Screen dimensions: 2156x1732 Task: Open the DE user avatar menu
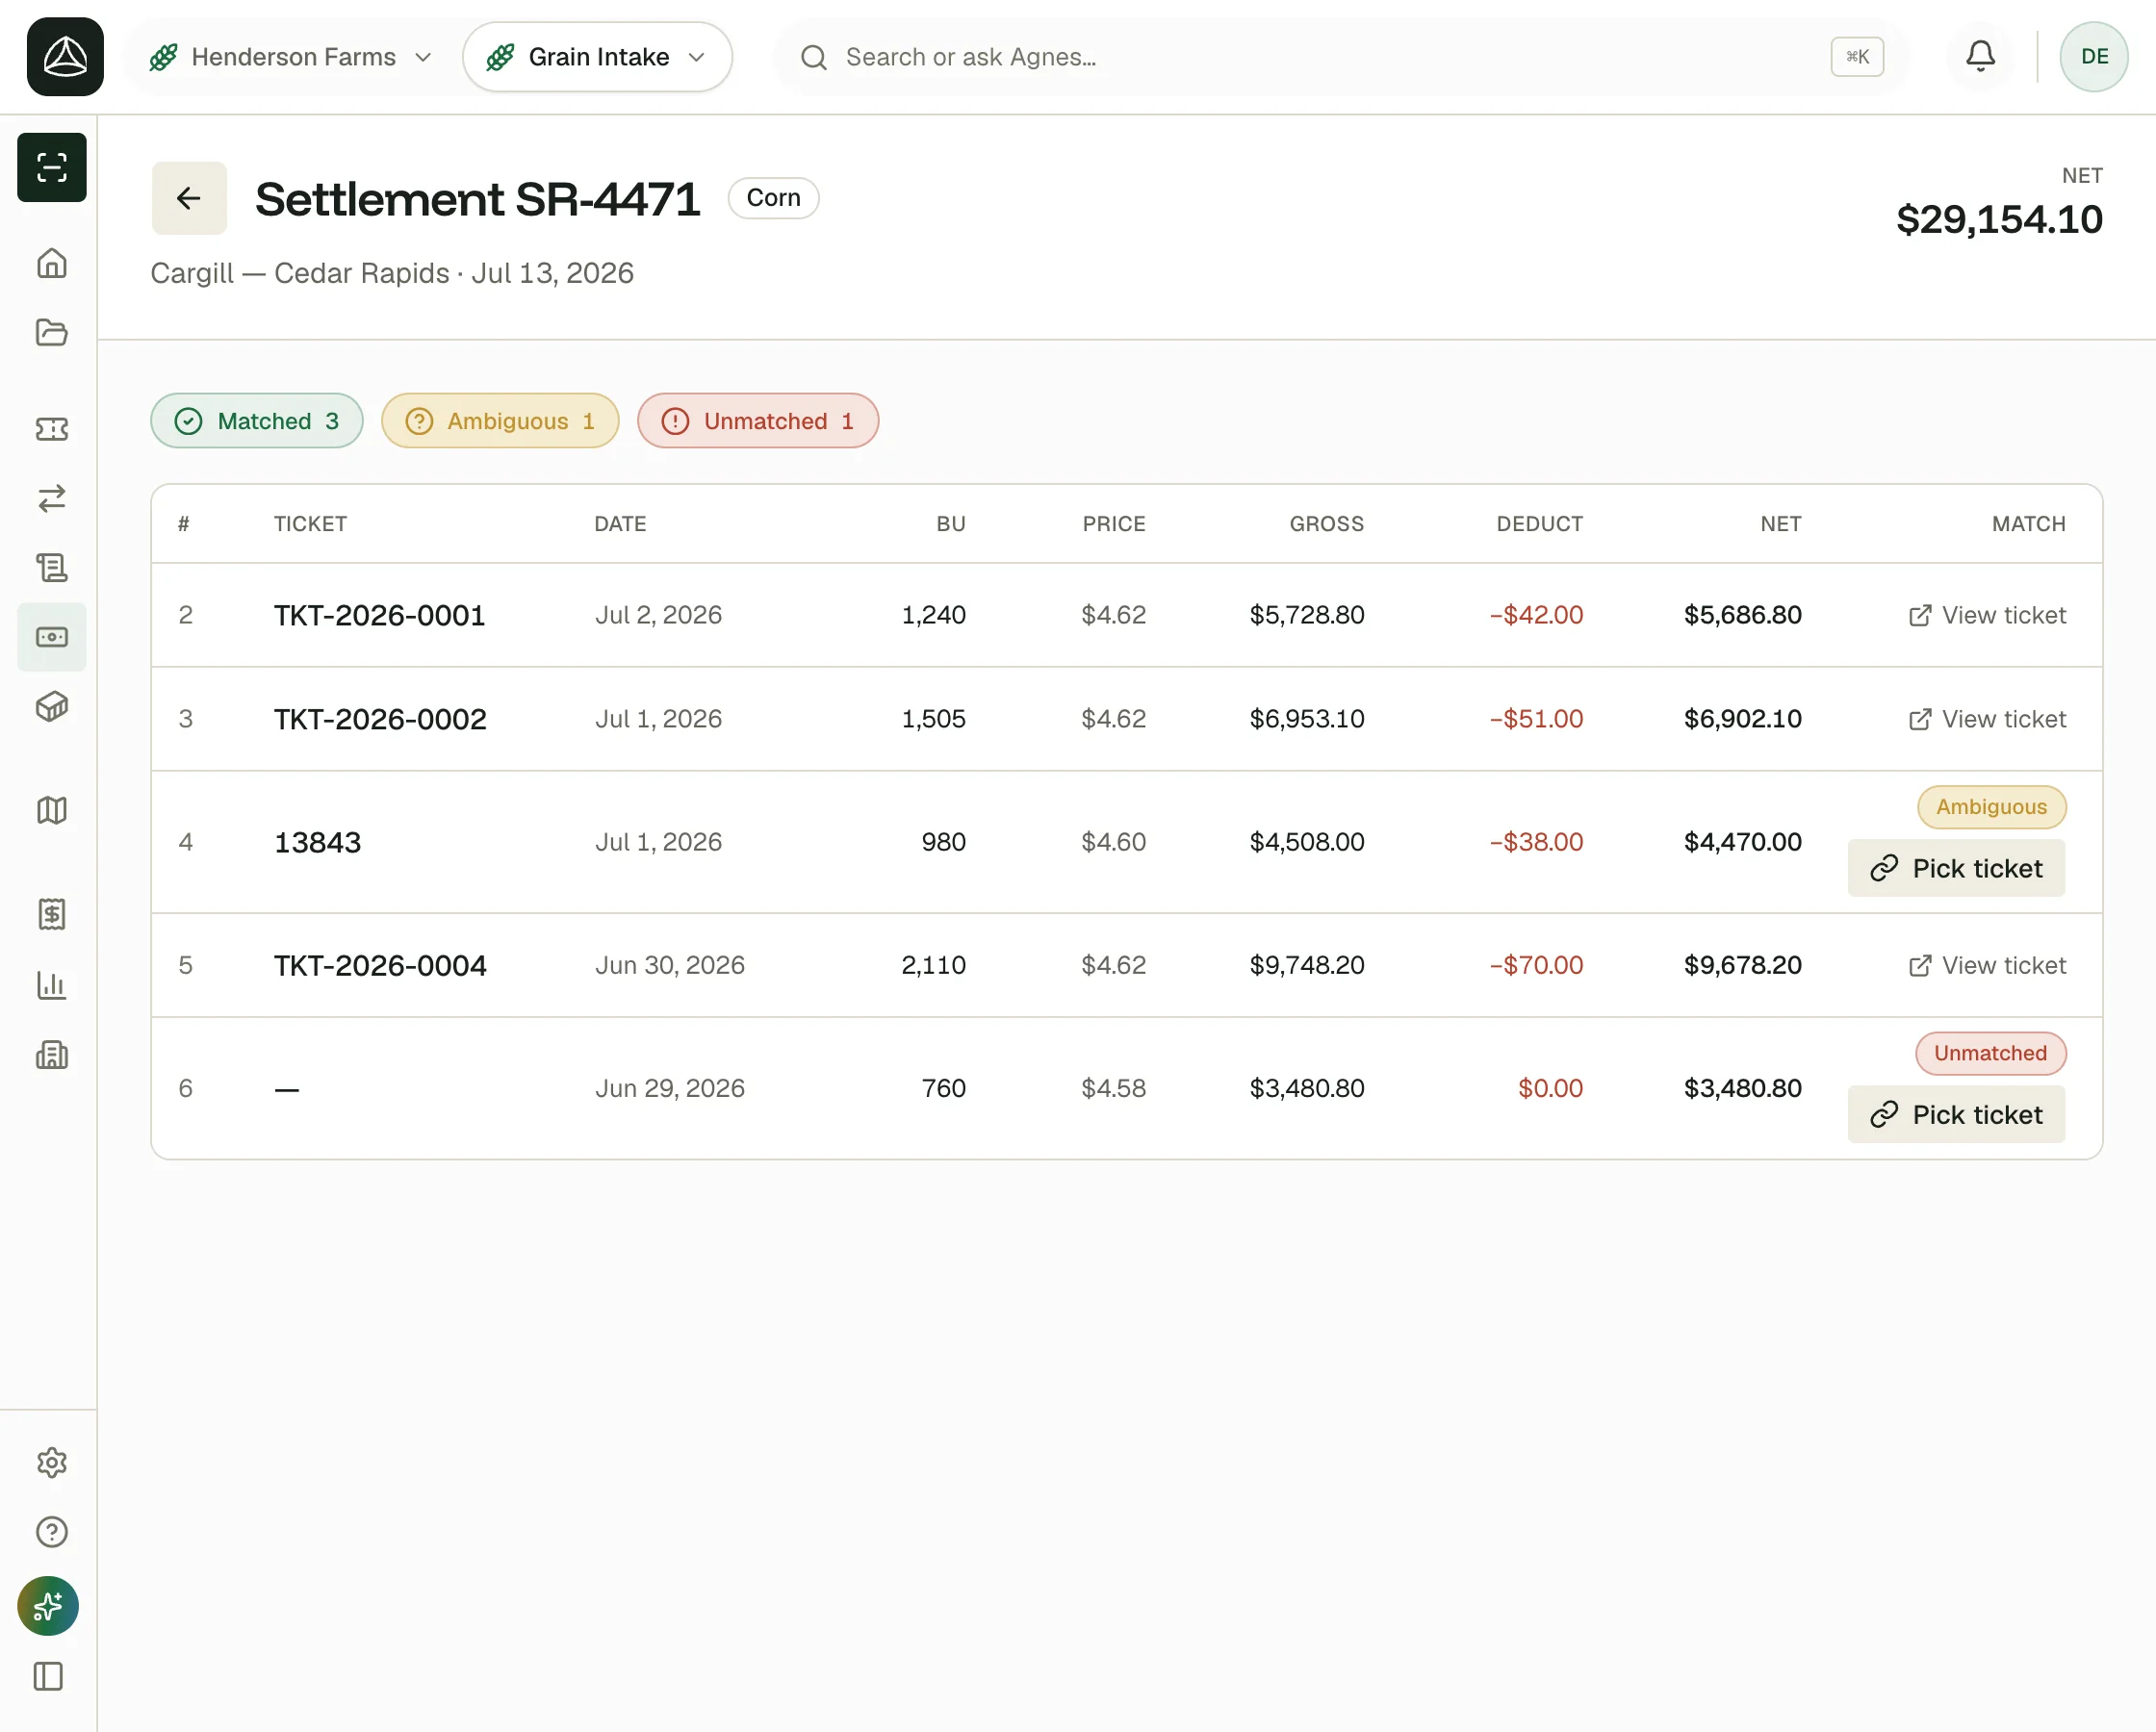click(x=2094, y=57)
